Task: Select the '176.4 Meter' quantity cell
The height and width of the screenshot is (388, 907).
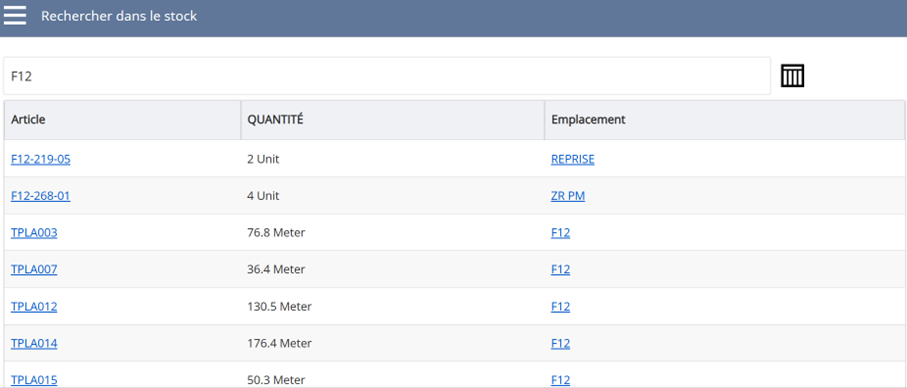Action: (x=393, y=343)
